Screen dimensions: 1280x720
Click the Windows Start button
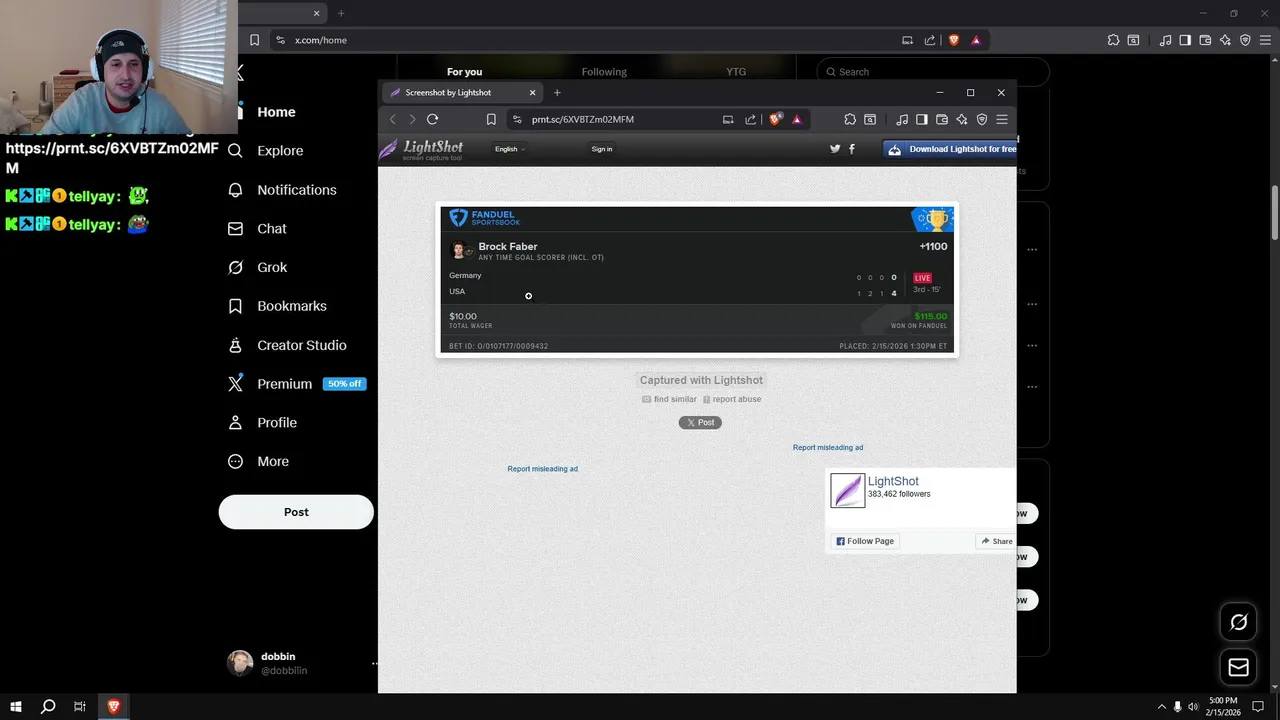coord(16,706)
